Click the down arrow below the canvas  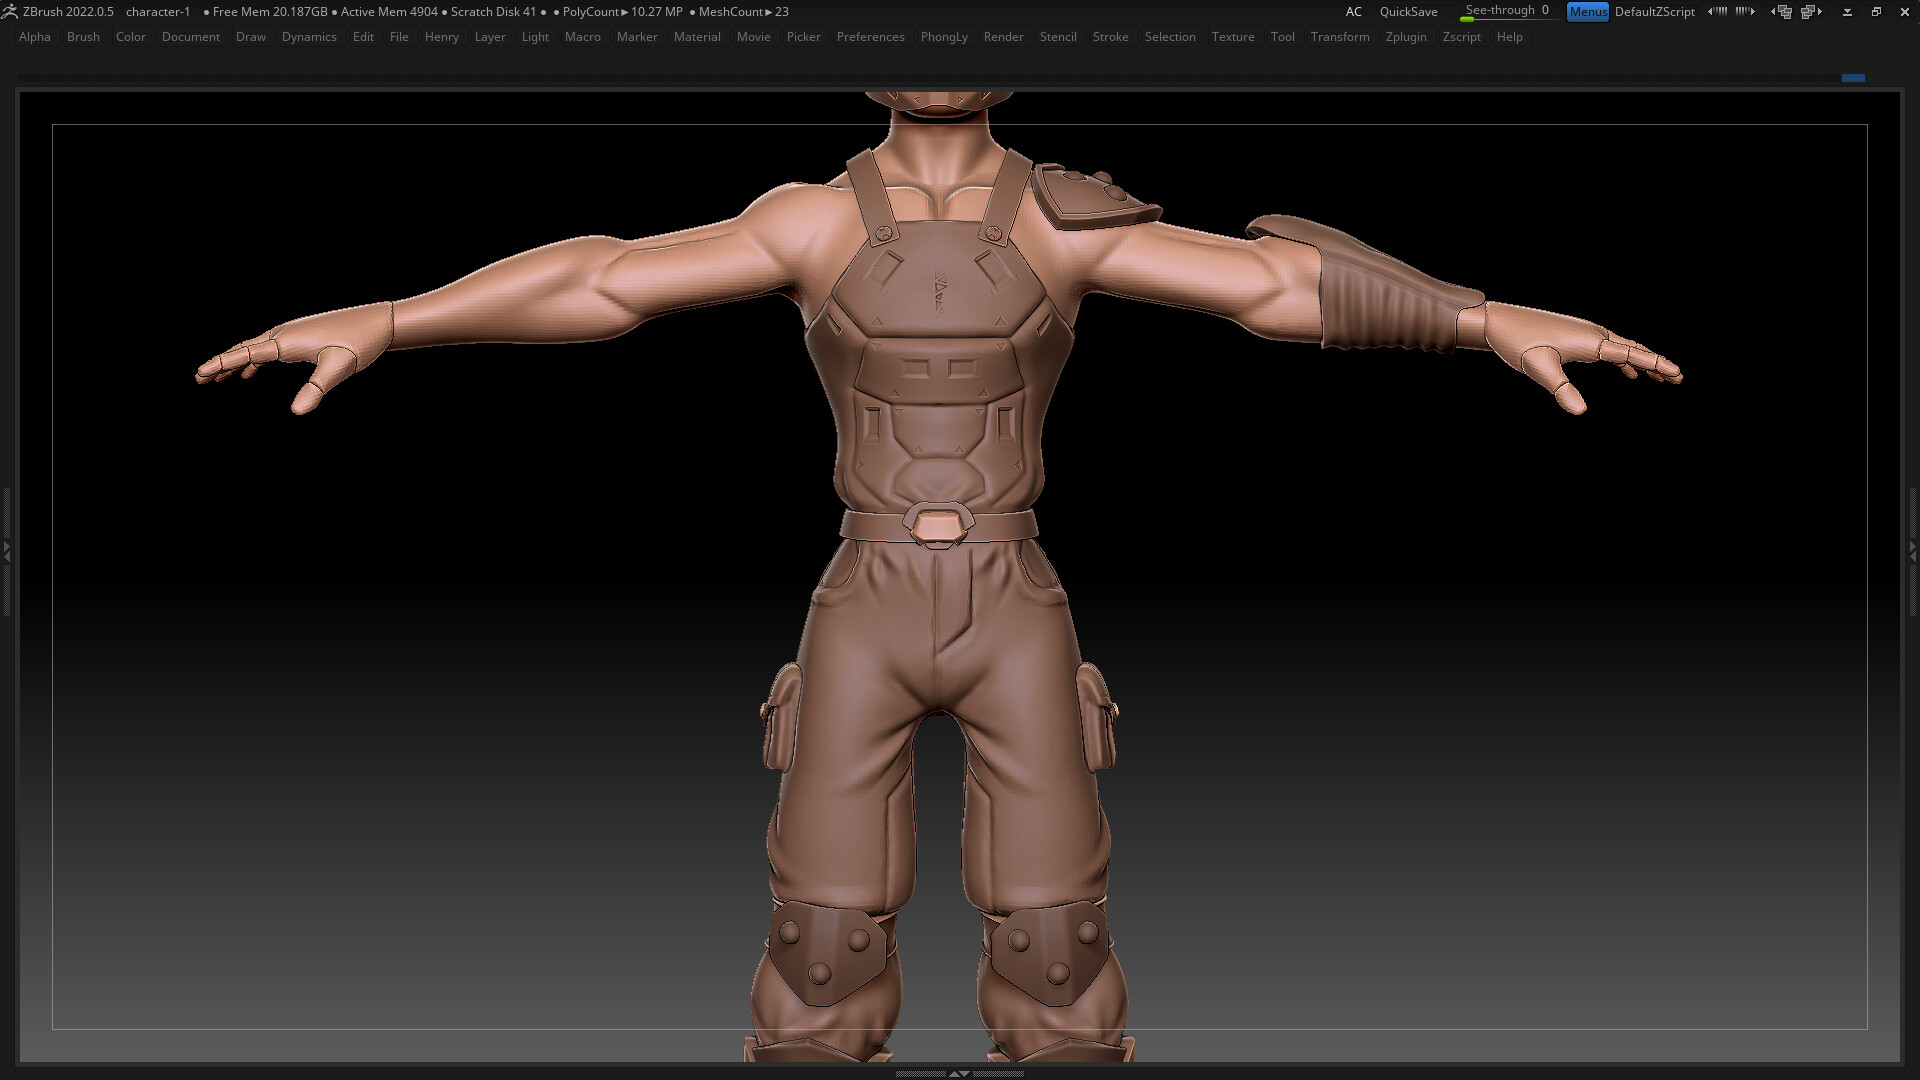[x=964, y=1073]
